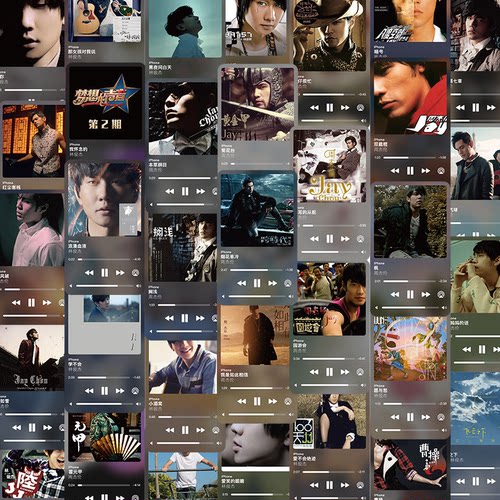The width and height of the screenshot is (500, 500).
Task: Rewind the track under the red jacket Jay cover
Action: [x=395, y=171]
